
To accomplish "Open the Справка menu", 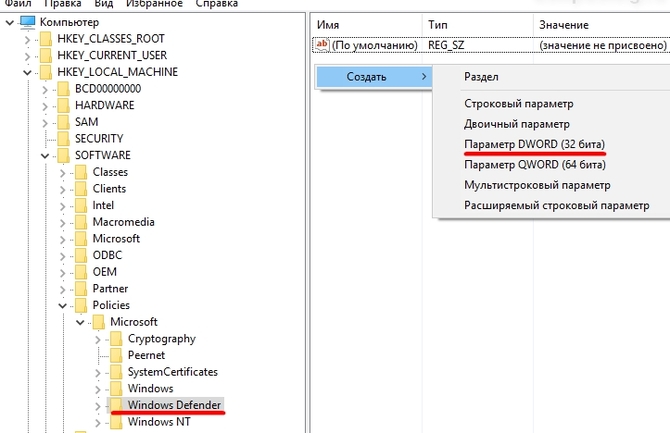I will [217, 4].
